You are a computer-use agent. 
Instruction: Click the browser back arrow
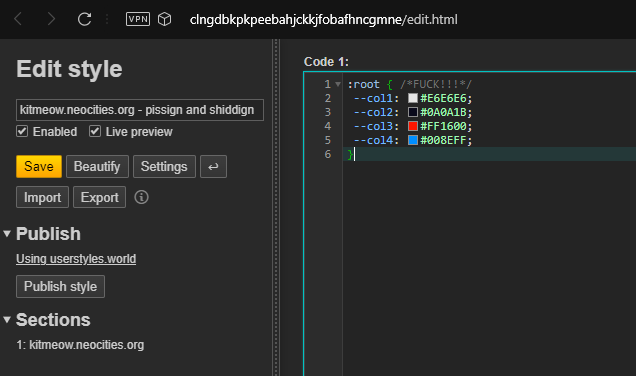[18, 19]
